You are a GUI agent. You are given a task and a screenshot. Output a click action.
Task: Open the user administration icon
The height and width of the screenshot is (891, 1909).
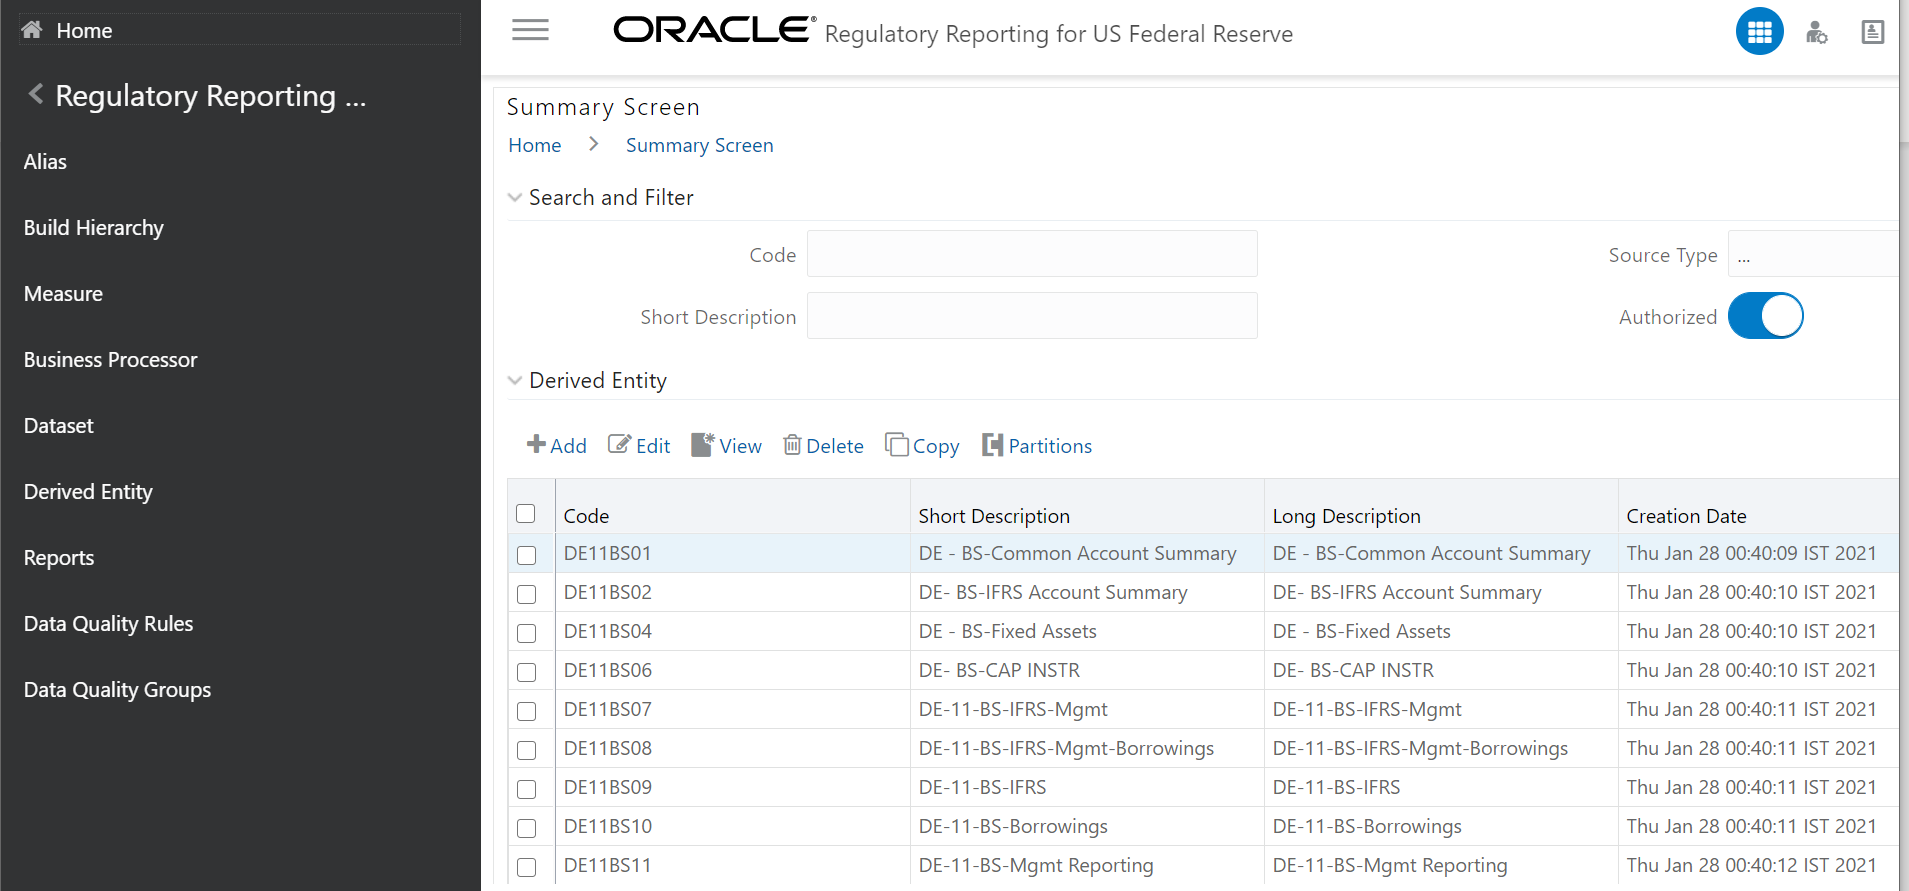(1816, 33)
